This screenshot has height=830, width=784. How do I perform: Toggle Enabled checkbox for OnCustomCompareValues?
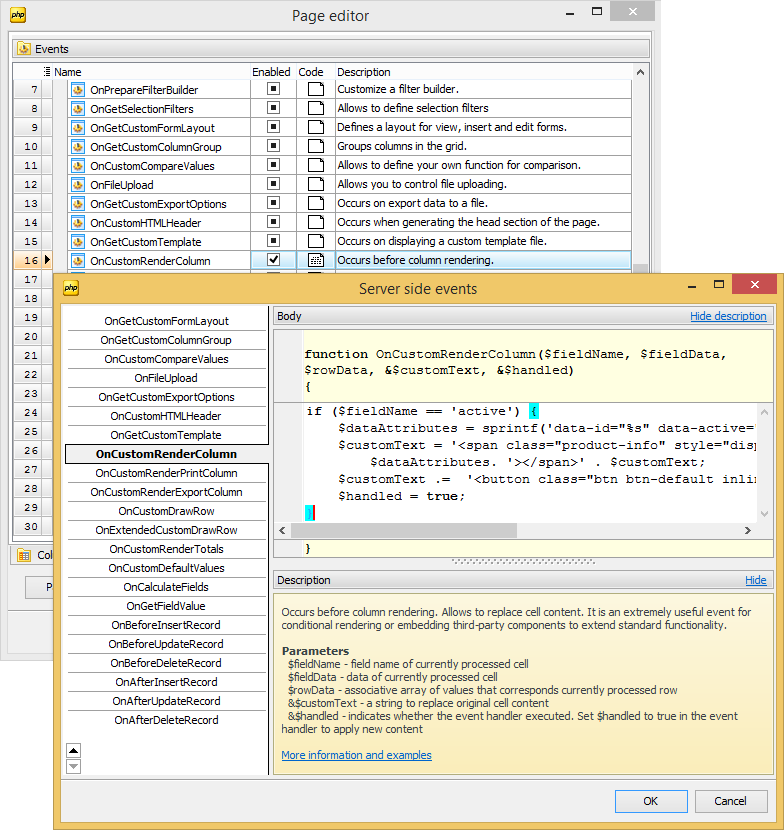(273, 165)
